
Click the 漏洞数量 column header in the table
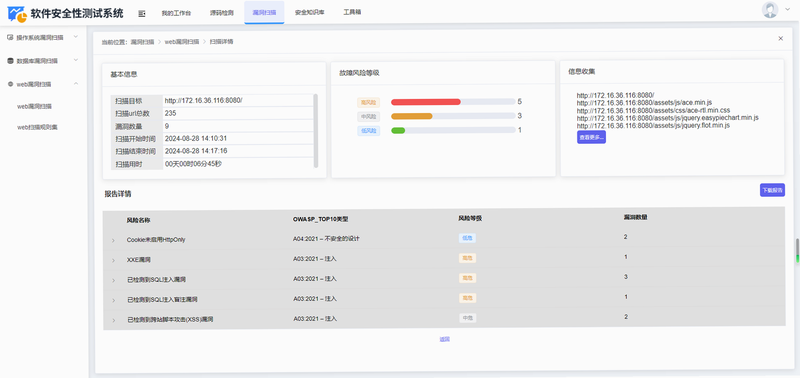pyautogui.click(x=636, y=217)
